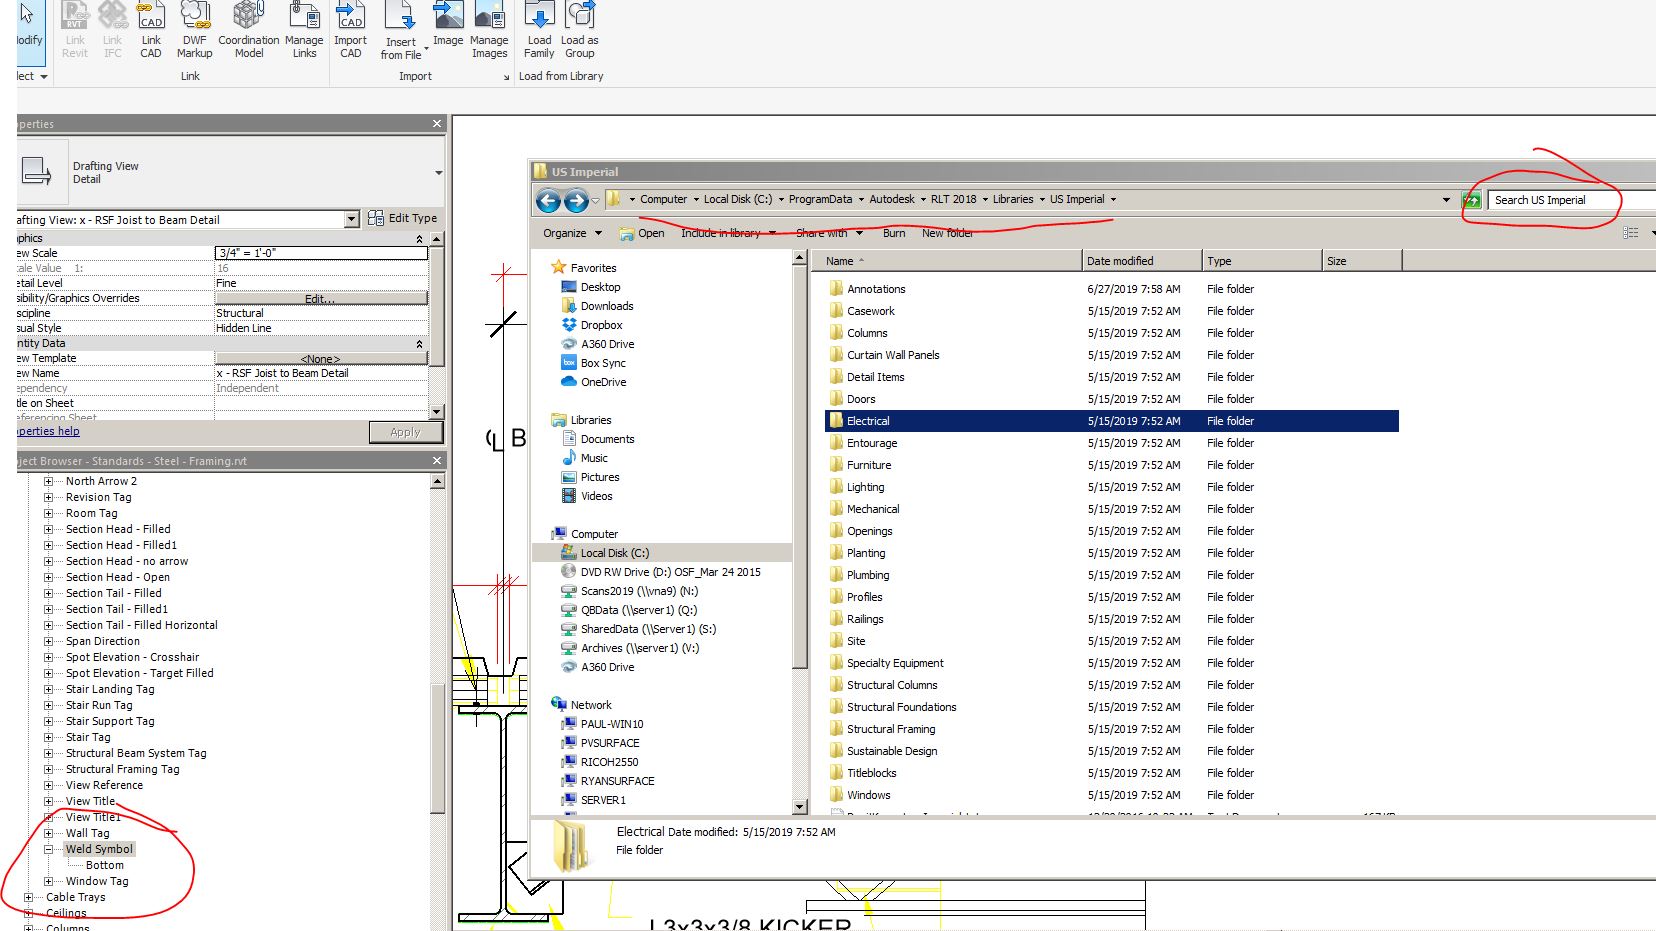
Task: Open the drafting view type selector dropdown
Action: 351,219
